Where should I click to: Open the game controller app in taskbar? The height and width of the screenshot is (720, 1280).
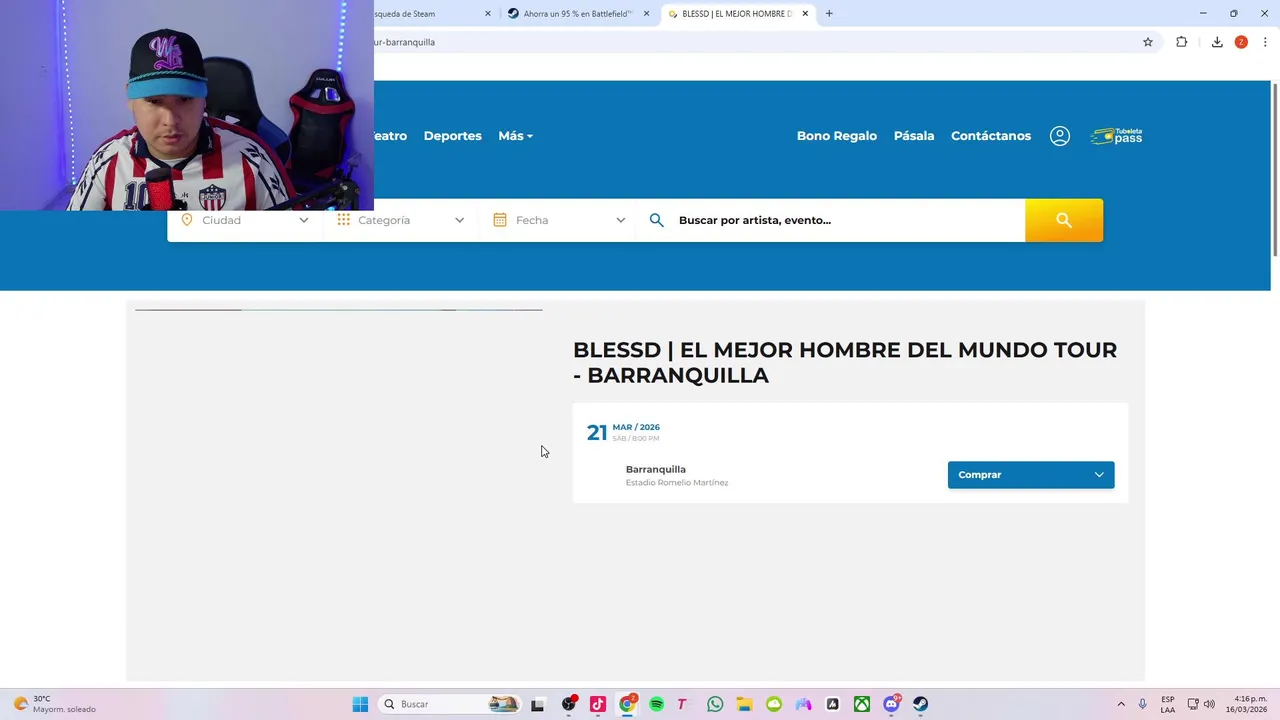coord(803,704)
